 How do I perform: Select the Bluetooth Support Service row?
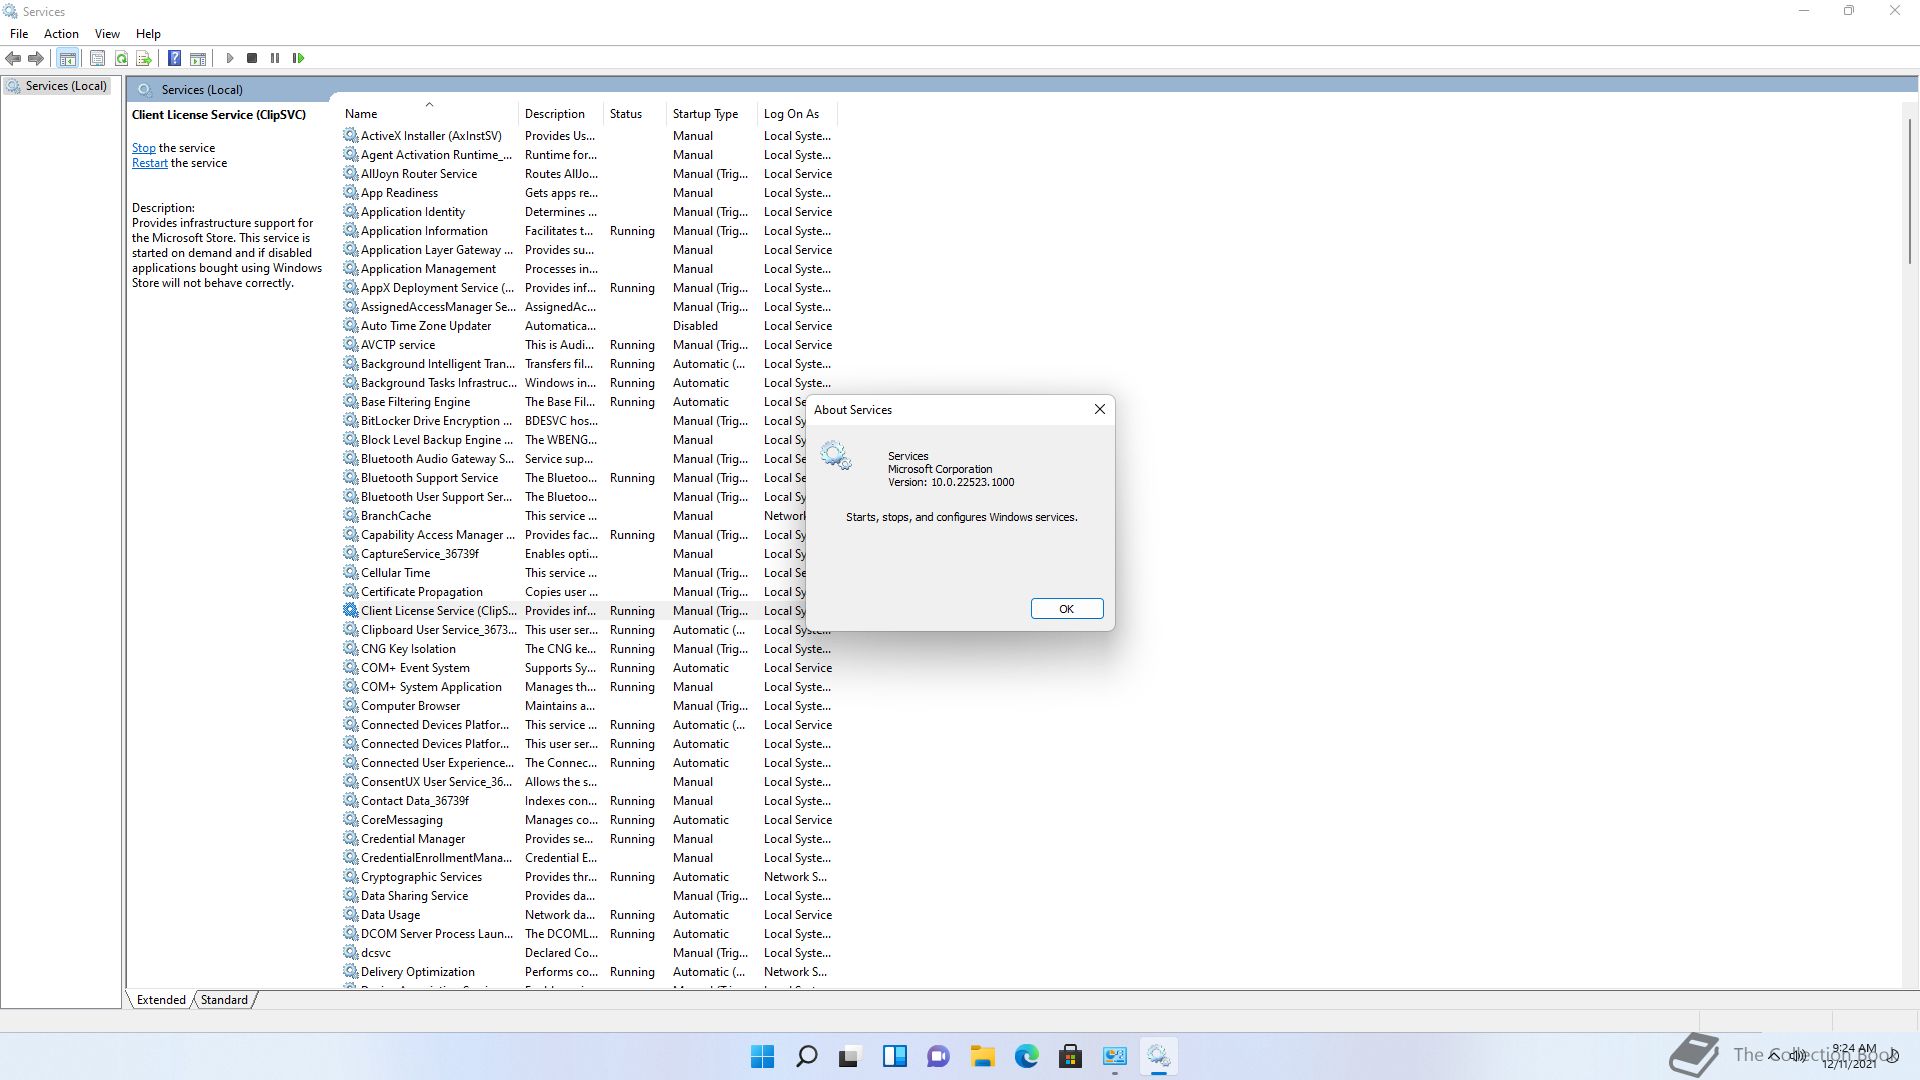(574, 478)
